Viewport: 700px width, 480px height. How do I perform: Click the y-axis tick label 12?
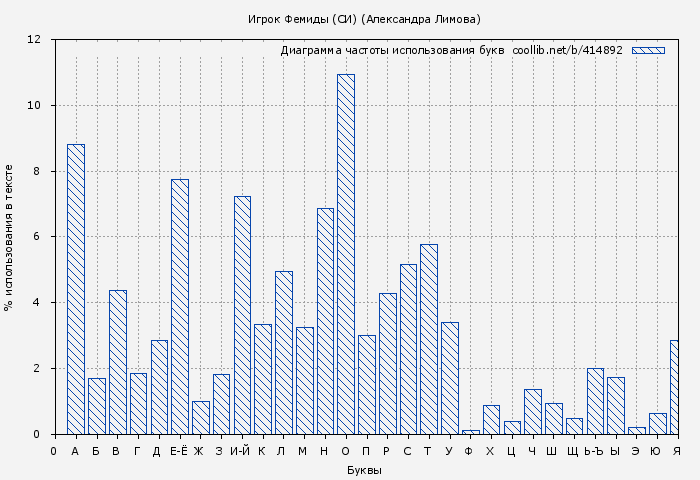point(34,40)
